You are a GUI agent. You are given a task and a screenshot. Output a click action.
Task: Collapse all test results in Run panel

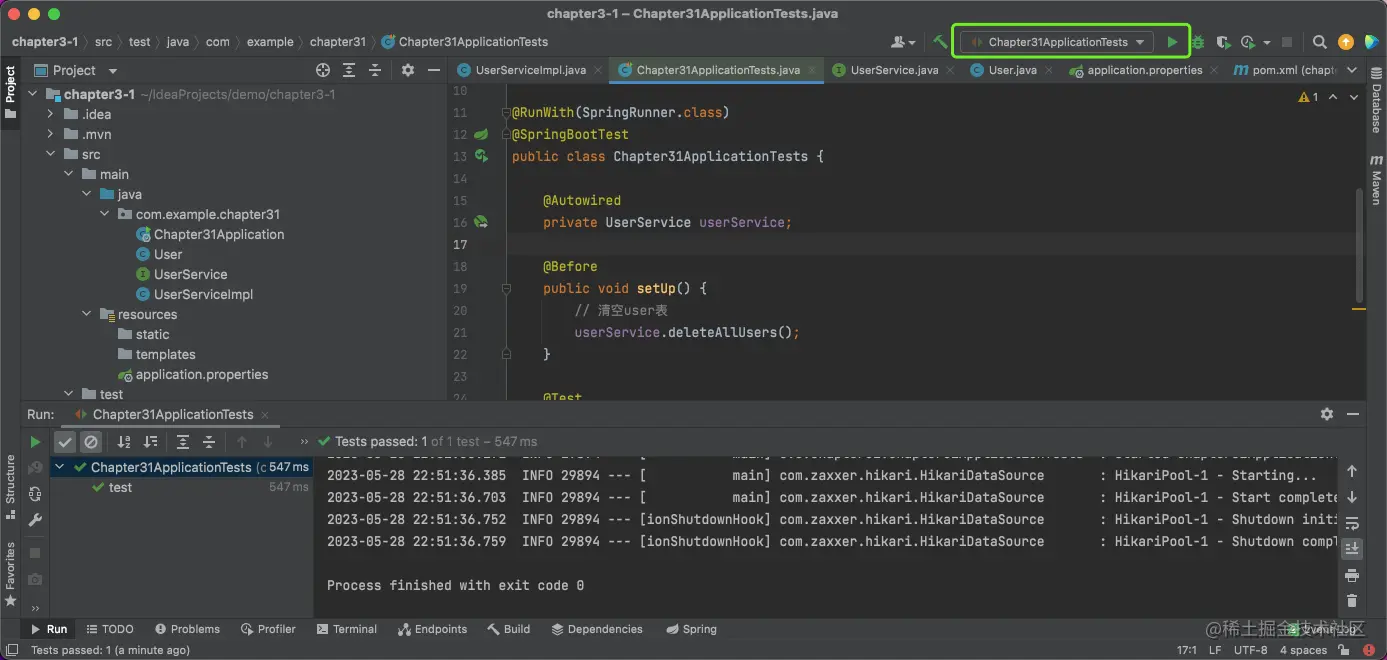(x=209, y=441)
